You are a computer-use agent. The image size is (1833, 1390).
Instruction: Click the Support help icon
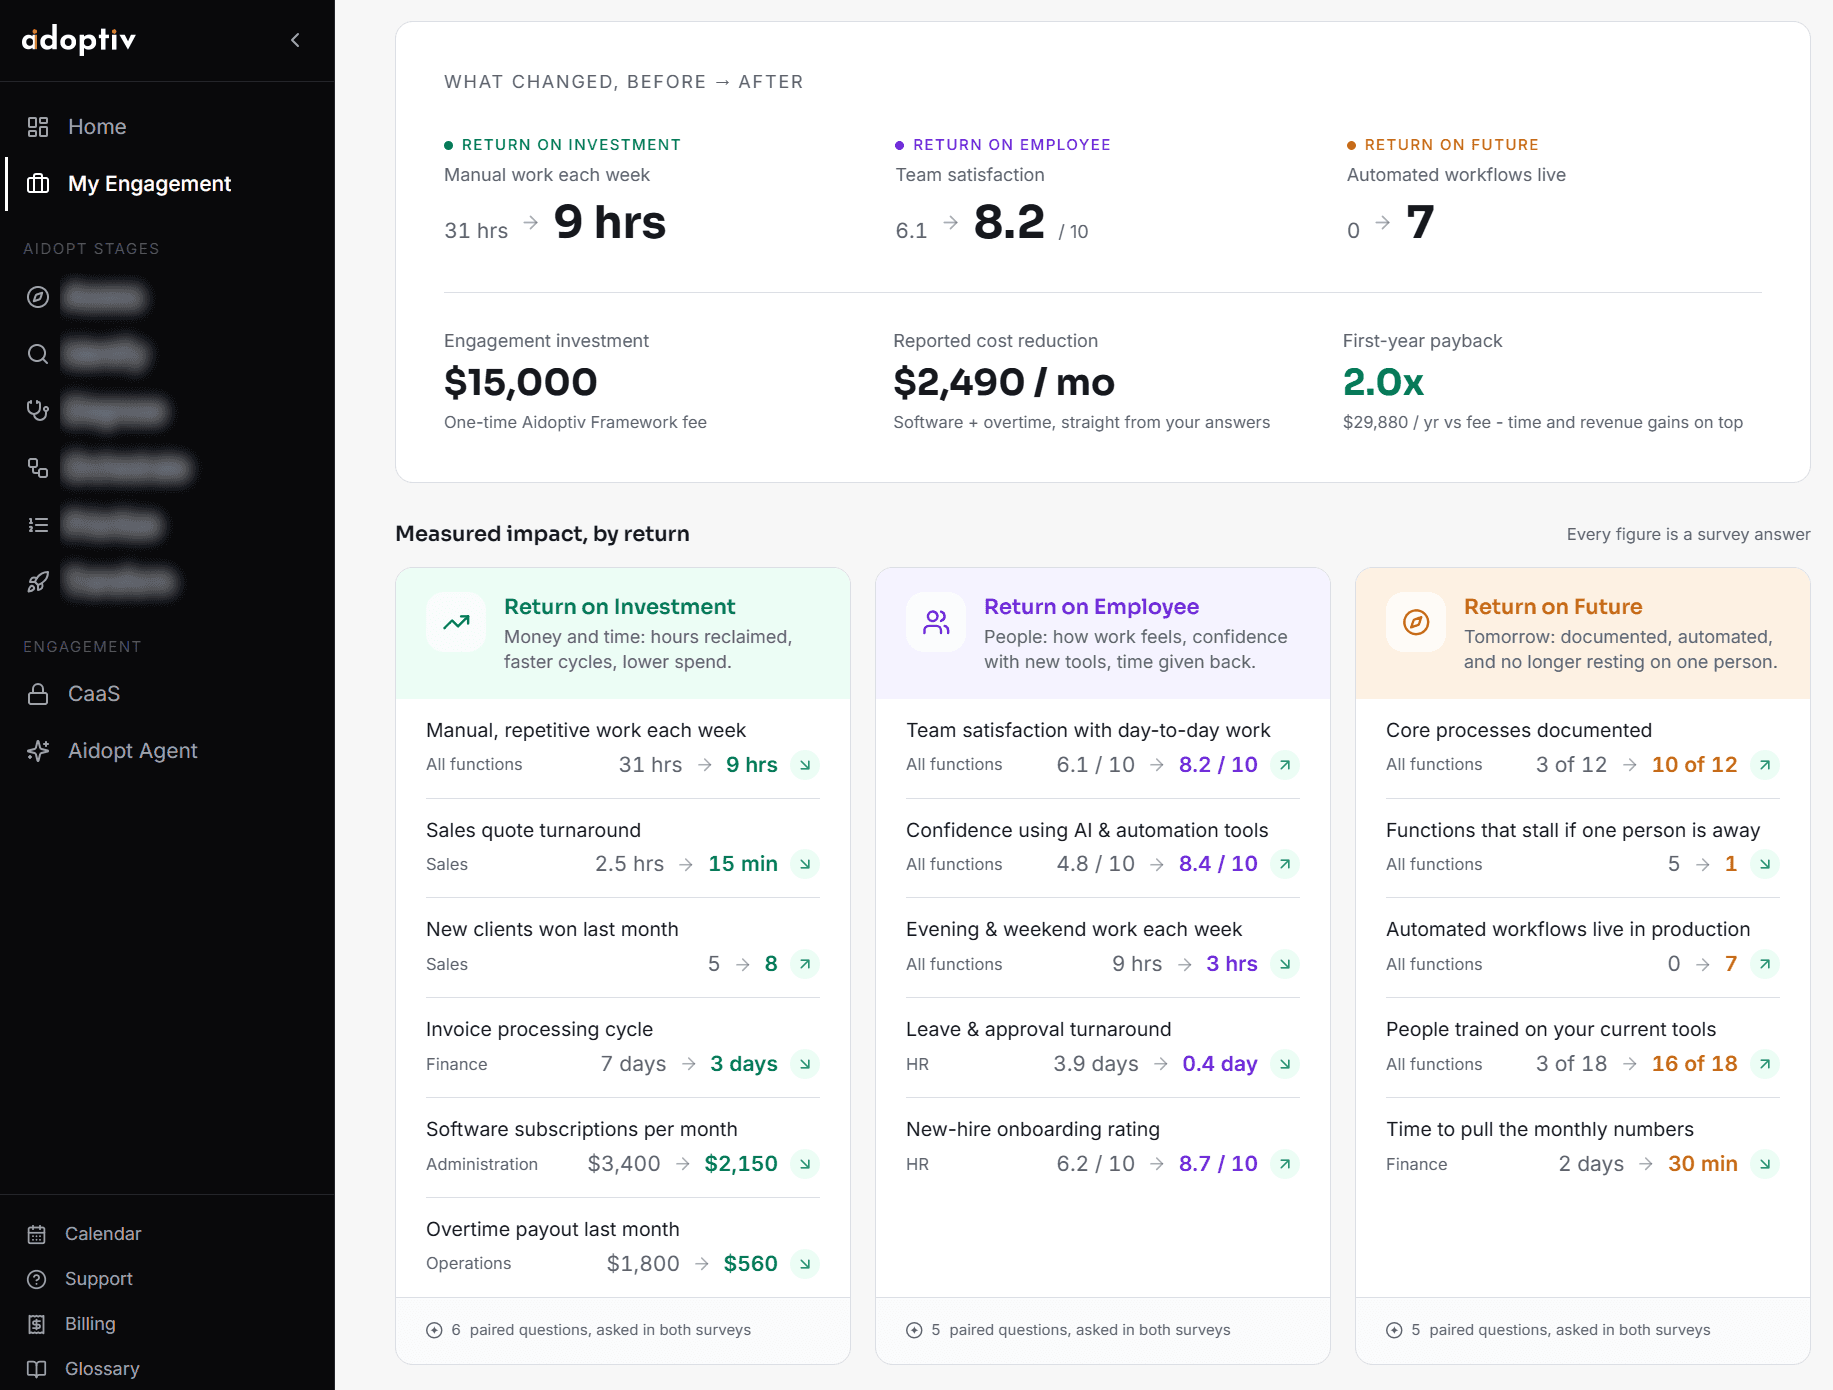(x=37, y=1279)
